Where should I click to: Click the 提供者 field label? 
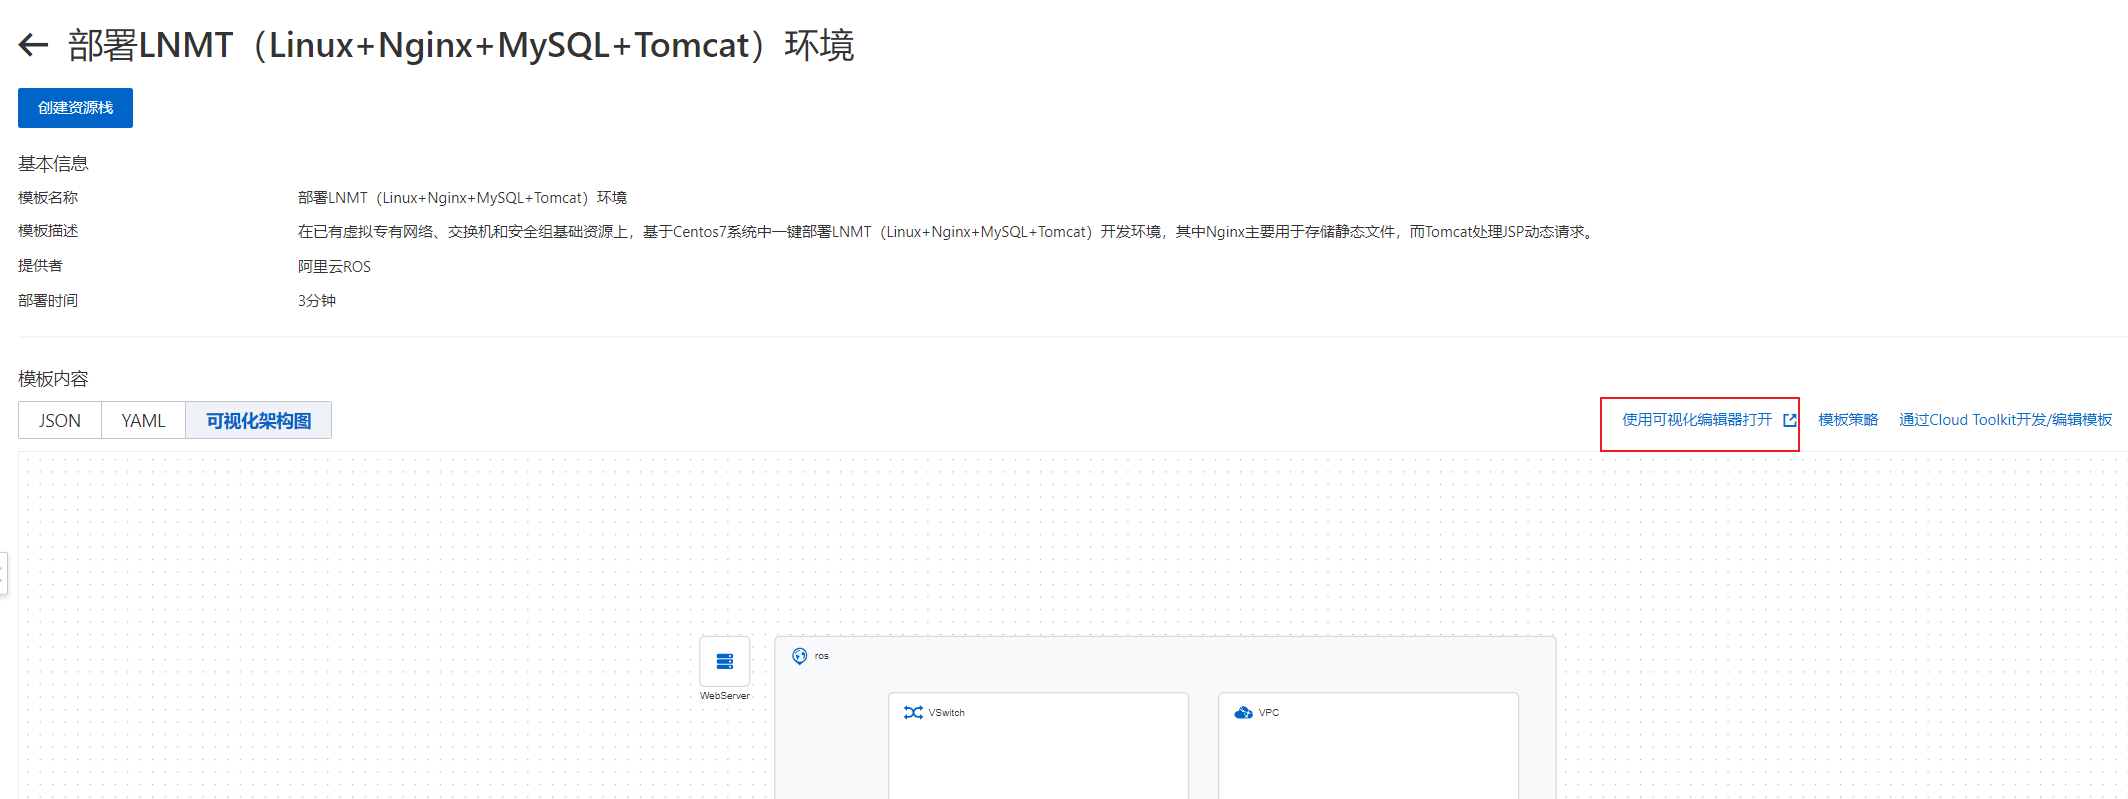point(40,266)
